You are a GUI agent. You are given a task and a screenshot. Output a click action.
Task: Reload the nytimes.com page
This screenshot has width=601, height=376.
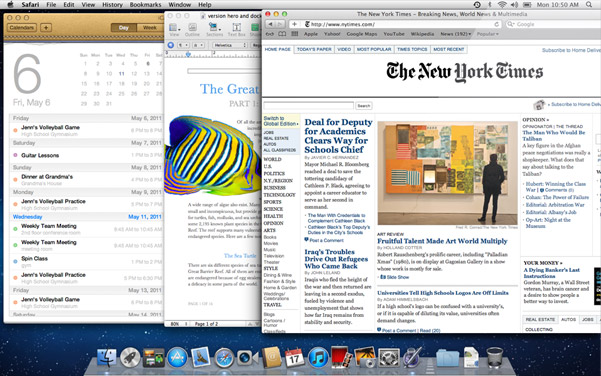tap(497, 24)
